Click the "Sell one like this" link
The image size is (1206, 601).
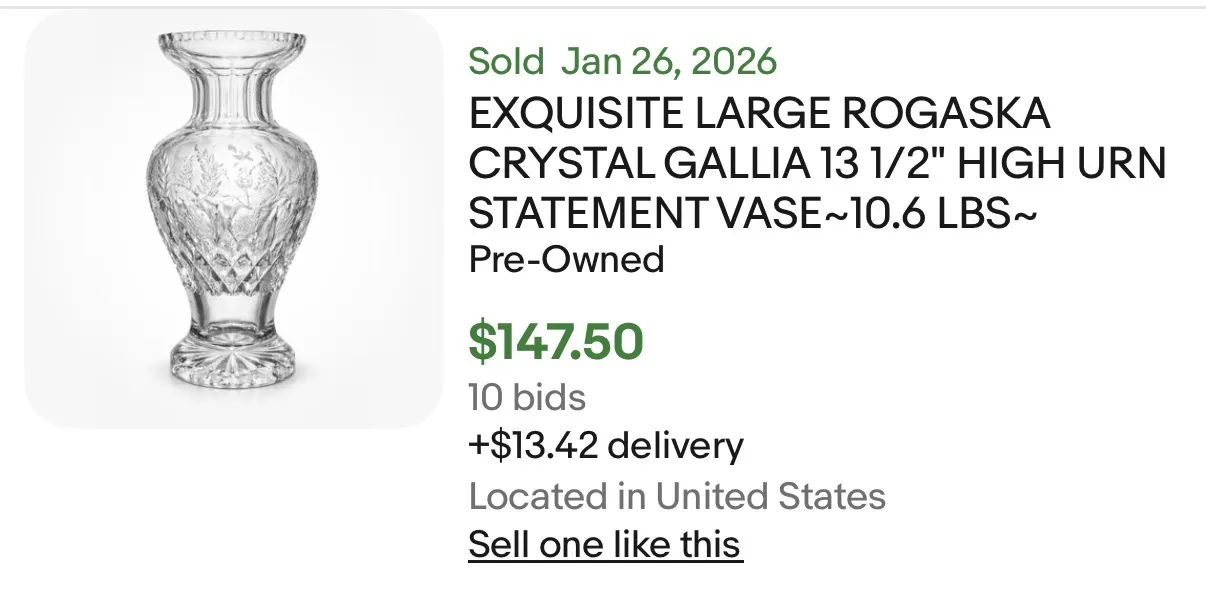click(x=605, y=545)
